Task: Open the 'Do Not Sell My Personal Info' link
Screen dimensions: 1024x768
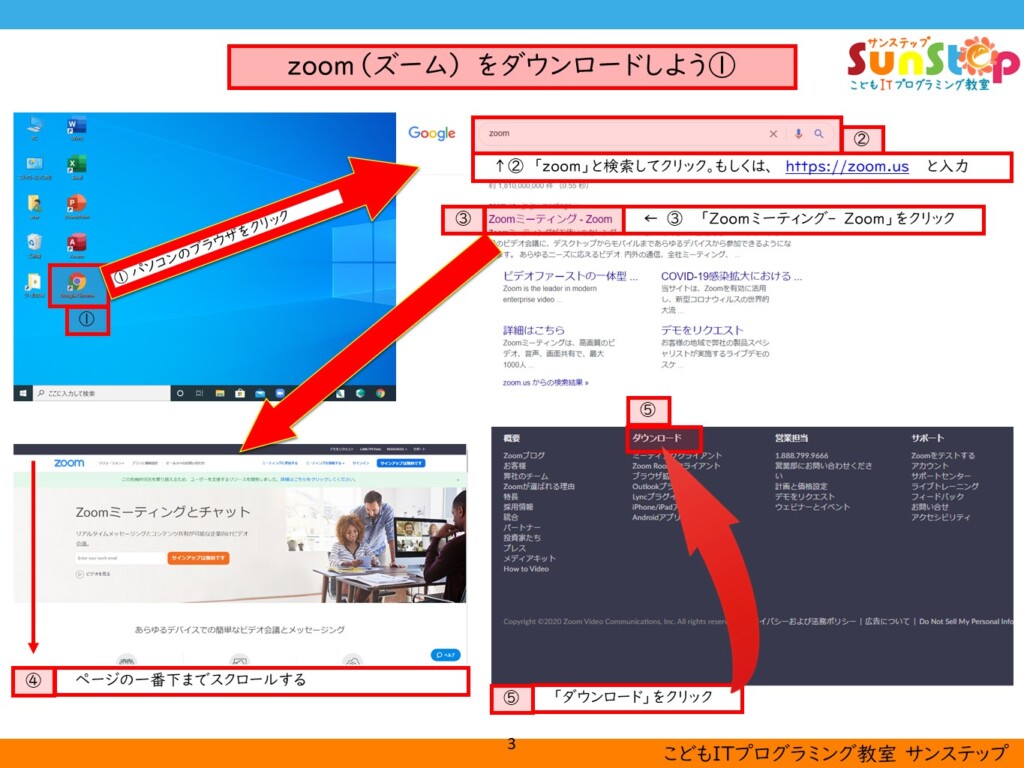Action: pos(966,622)
